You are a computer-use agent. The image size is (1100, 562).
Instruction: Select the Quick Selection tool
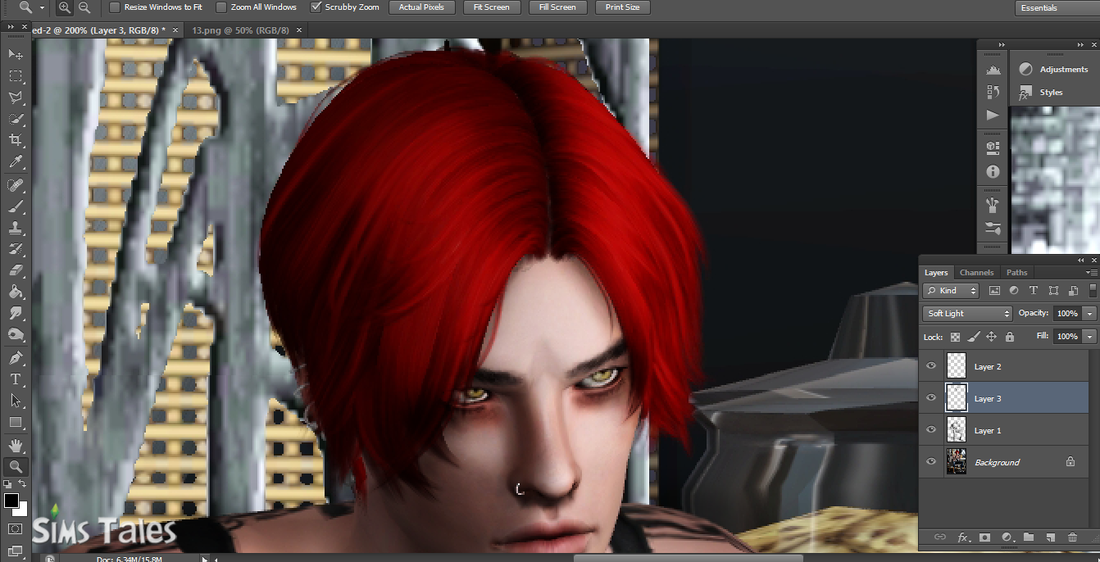click(x=15, y=119)
